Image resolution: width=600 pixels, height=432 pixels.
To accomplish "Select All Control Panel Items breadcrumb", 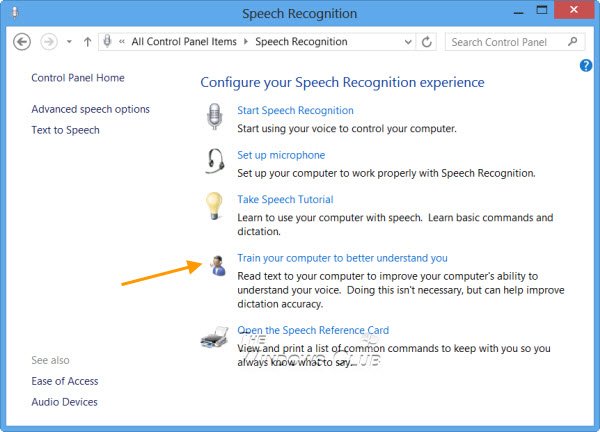I will (184, 42).
